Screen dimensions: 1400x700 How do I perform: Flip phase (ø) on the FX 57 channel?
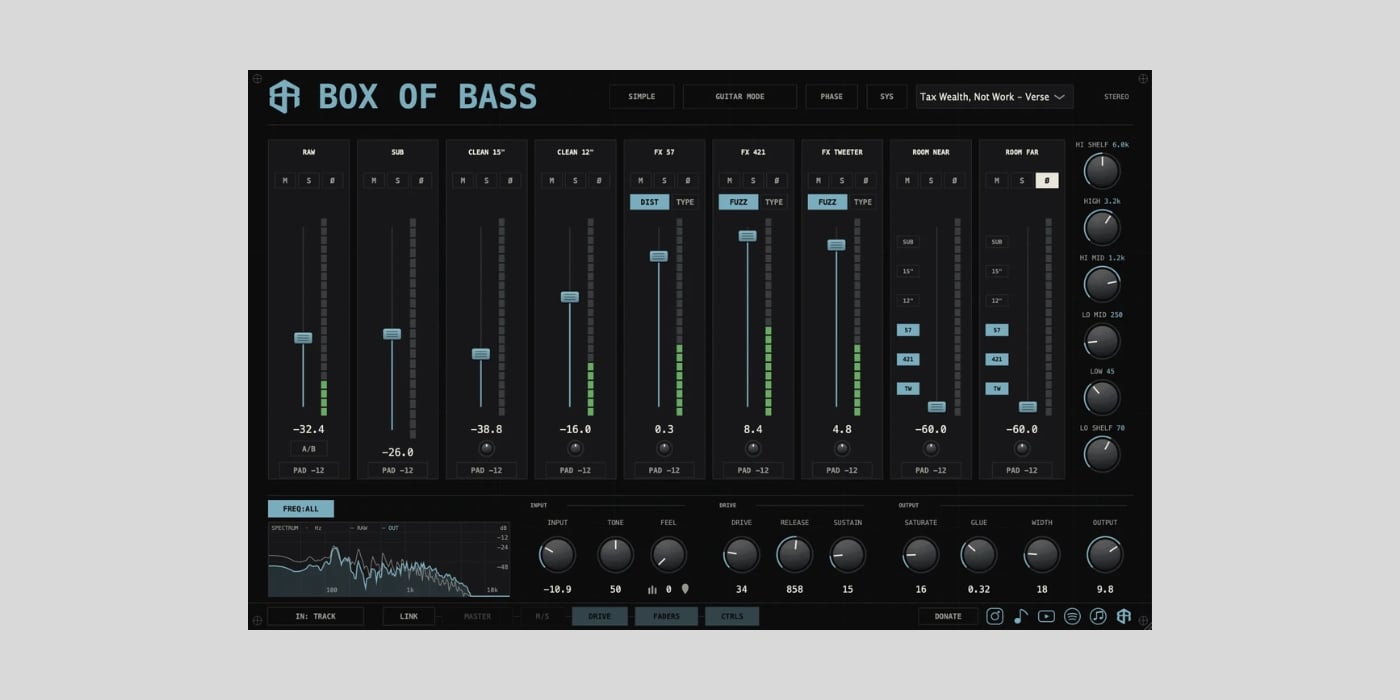coord(687,181)
